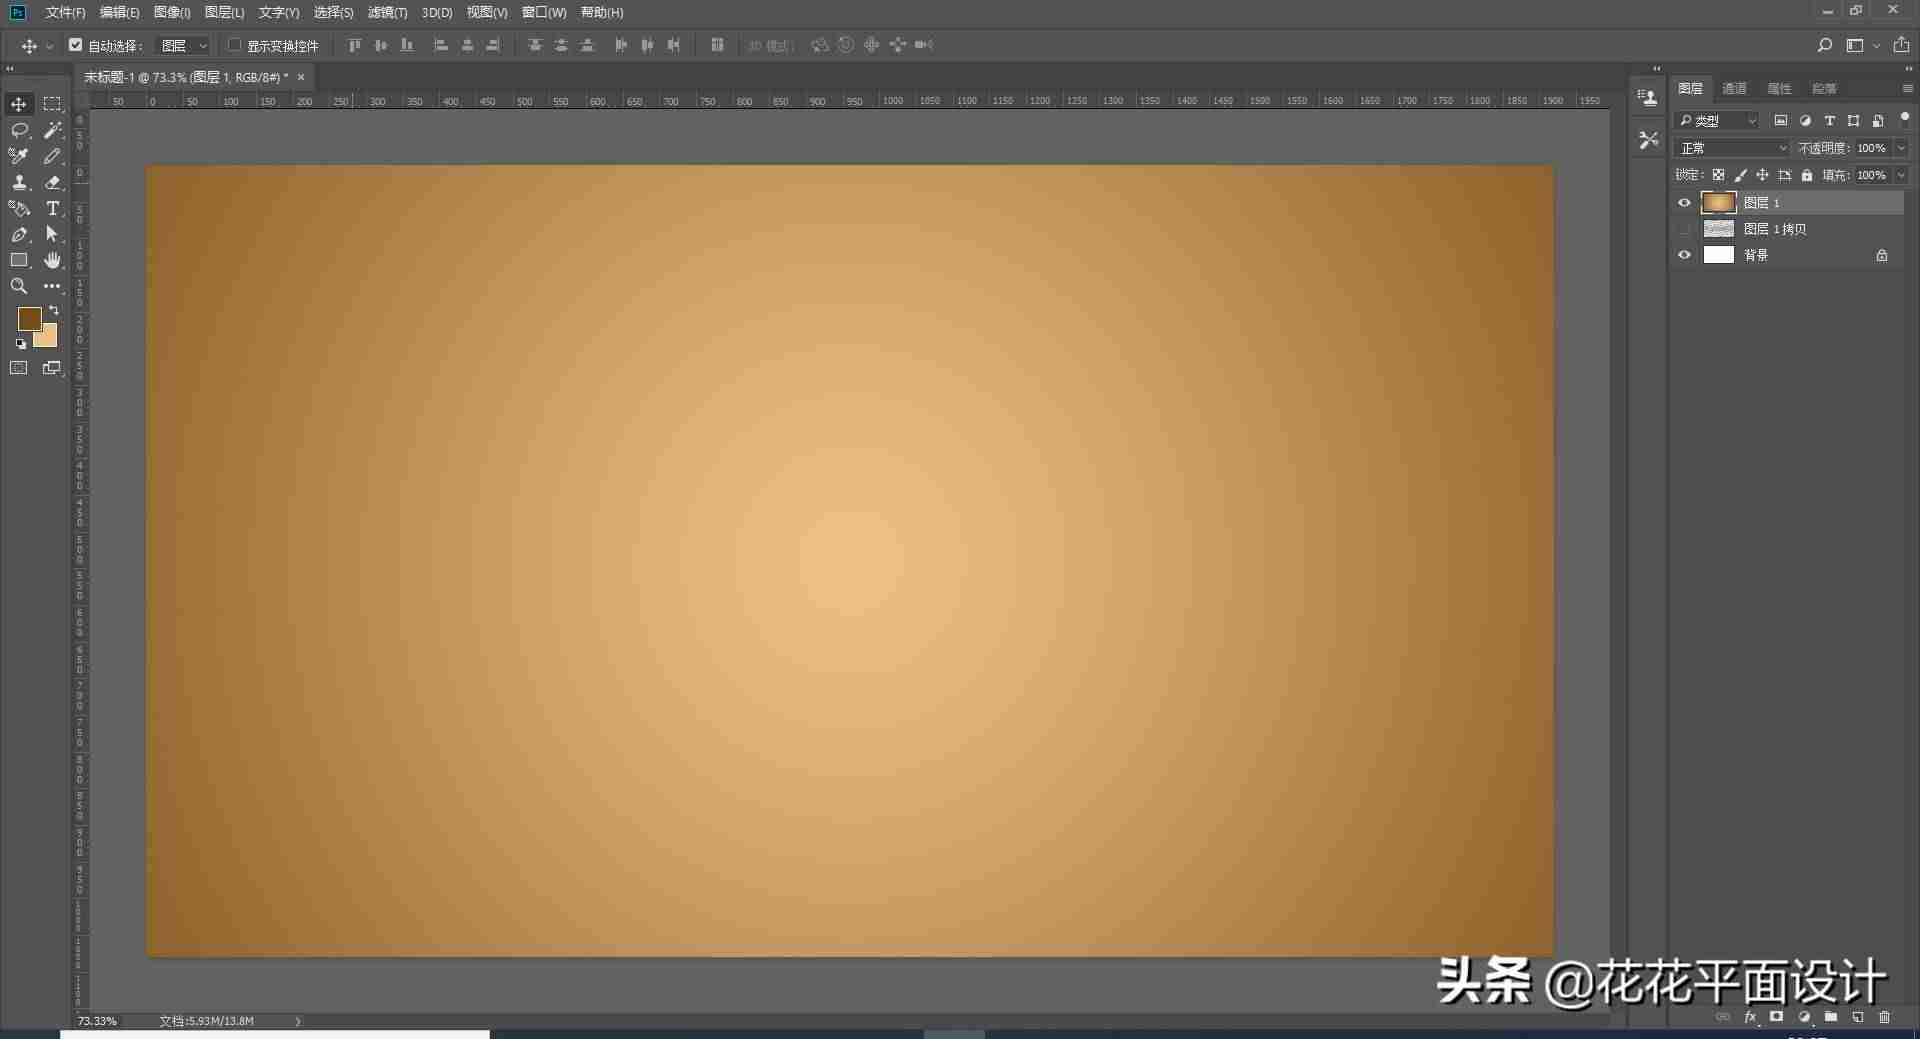
Task: Select the Rectangle shape tool
Action: tap(19, 260)
